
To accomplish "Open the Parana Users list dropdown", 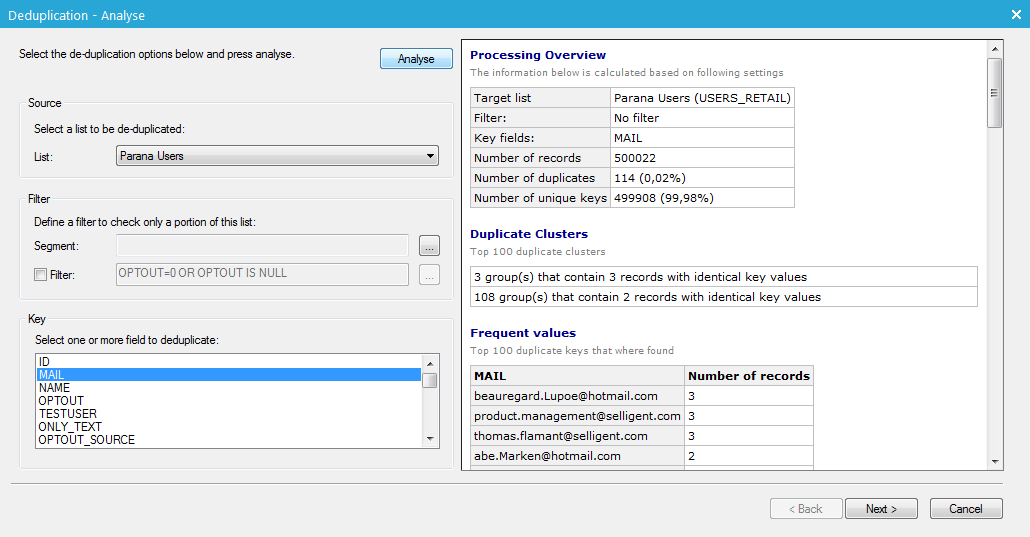I will (x=277, y=156).
